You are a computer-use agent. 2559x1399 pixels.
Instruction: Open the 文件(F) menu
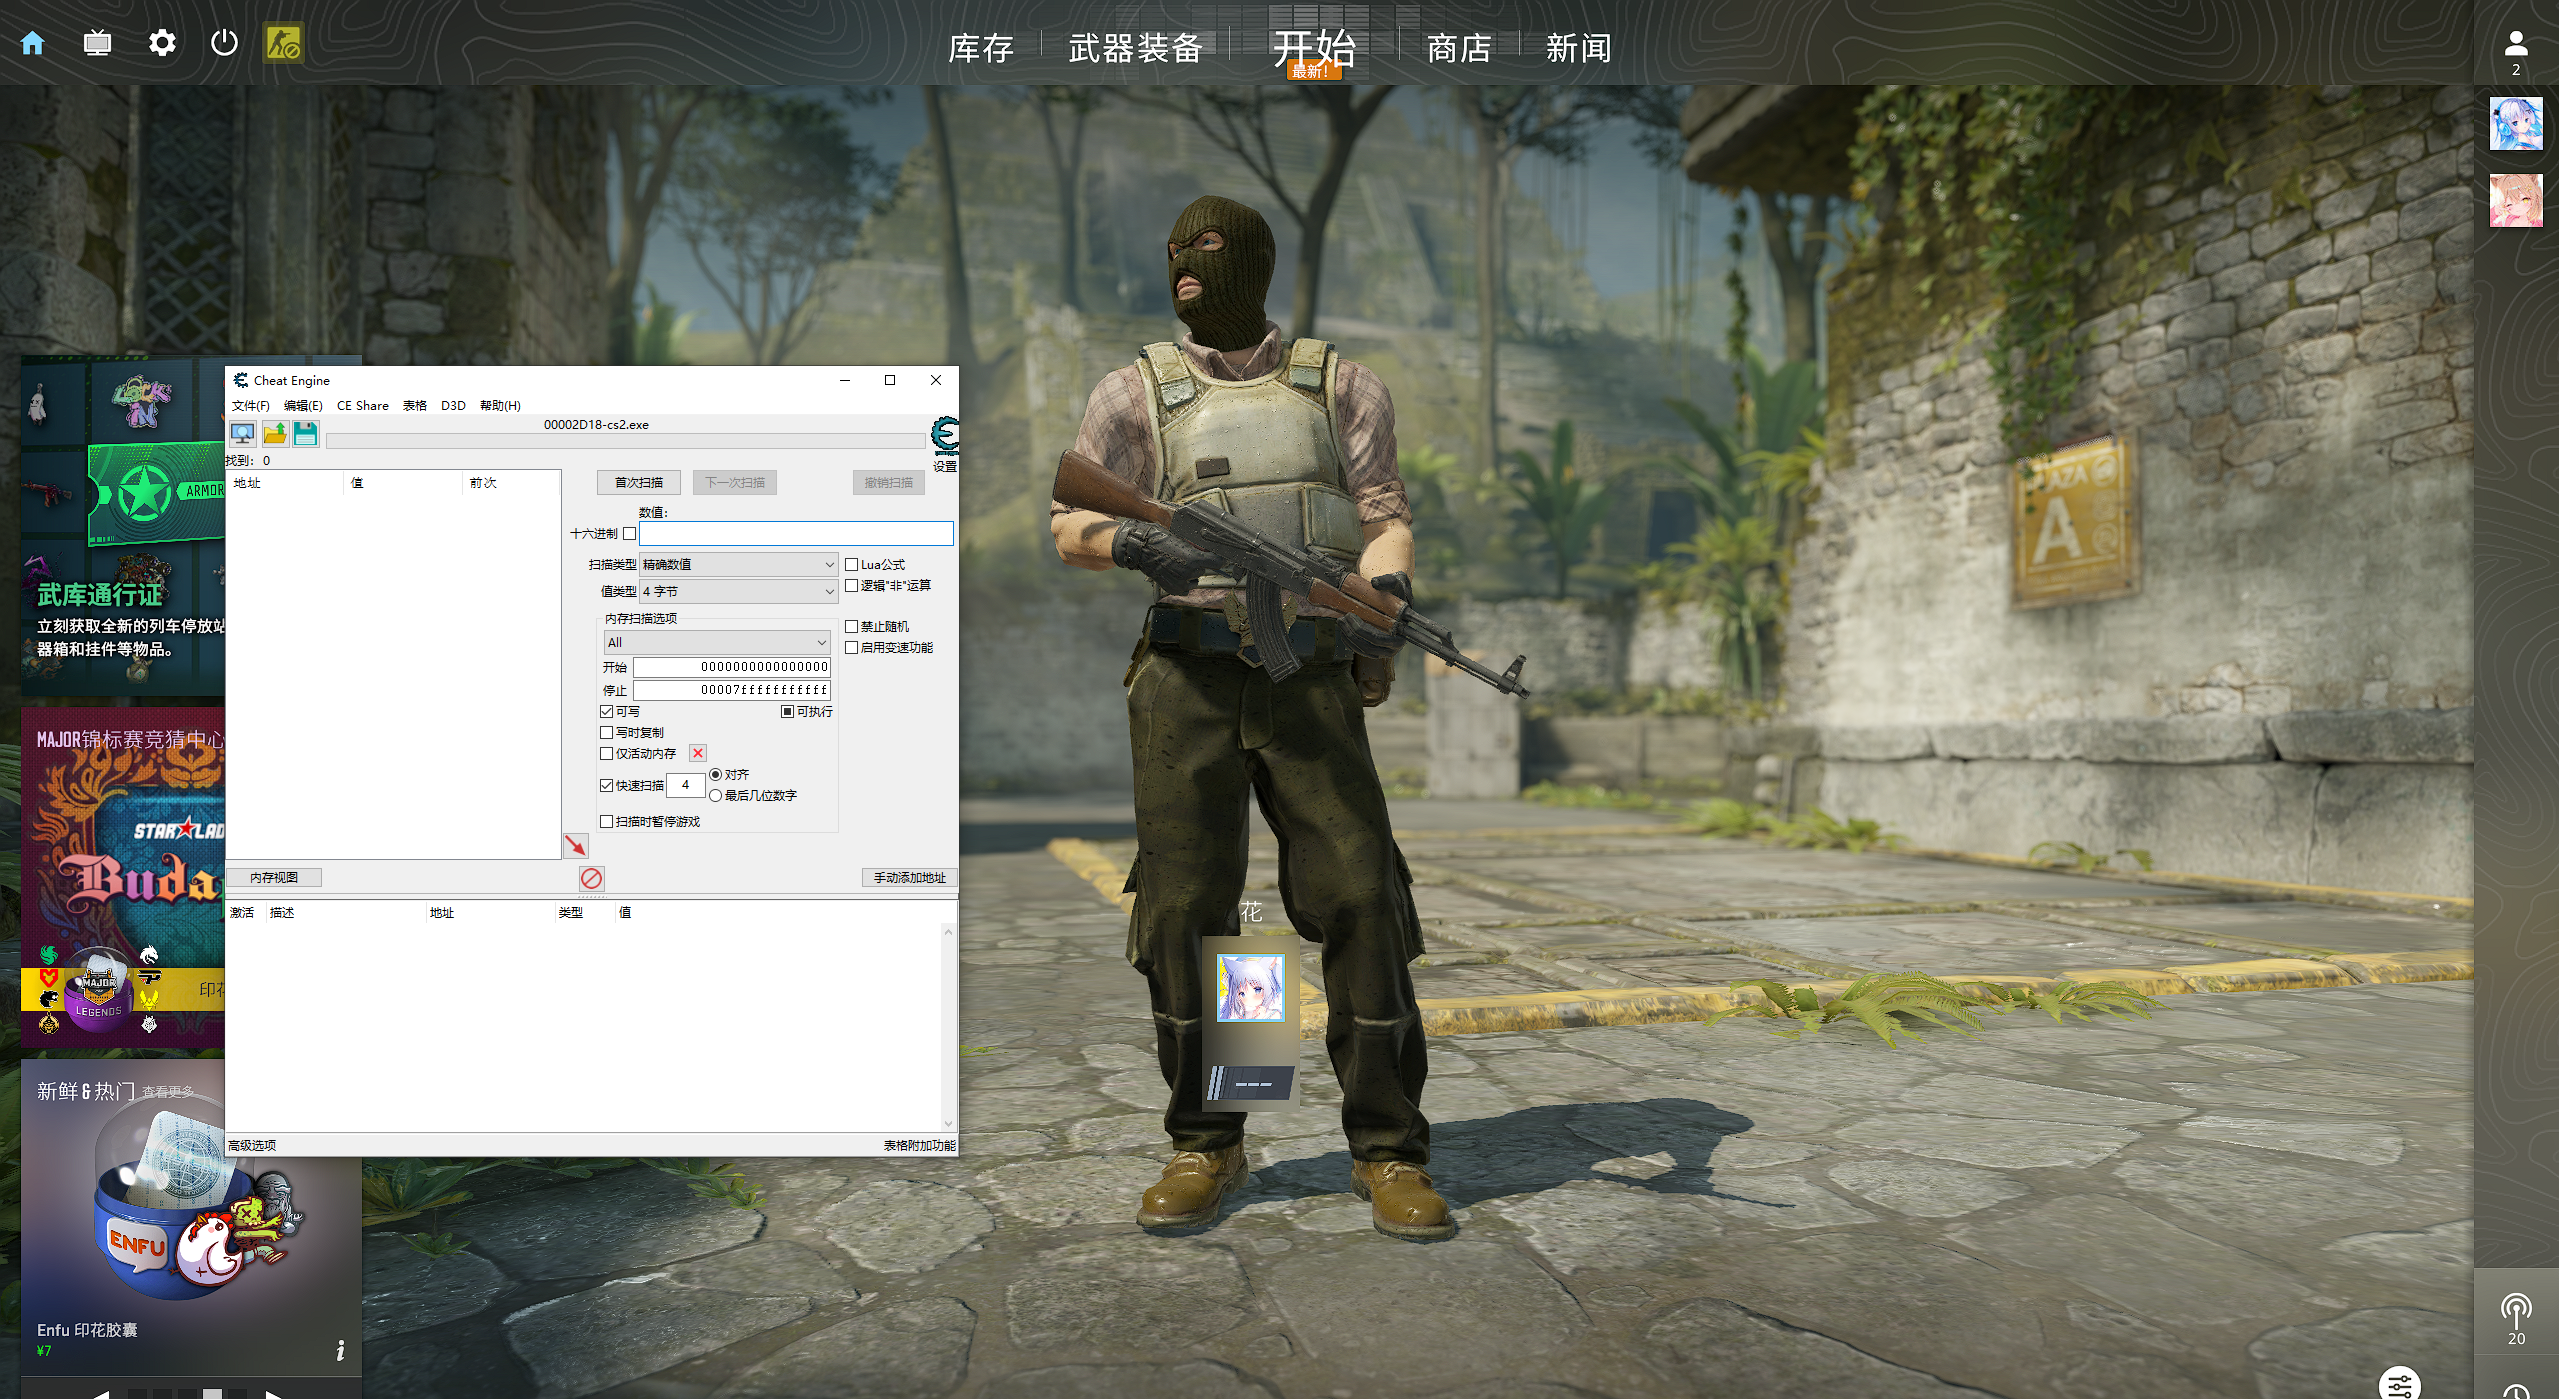[x=250, y=406]
